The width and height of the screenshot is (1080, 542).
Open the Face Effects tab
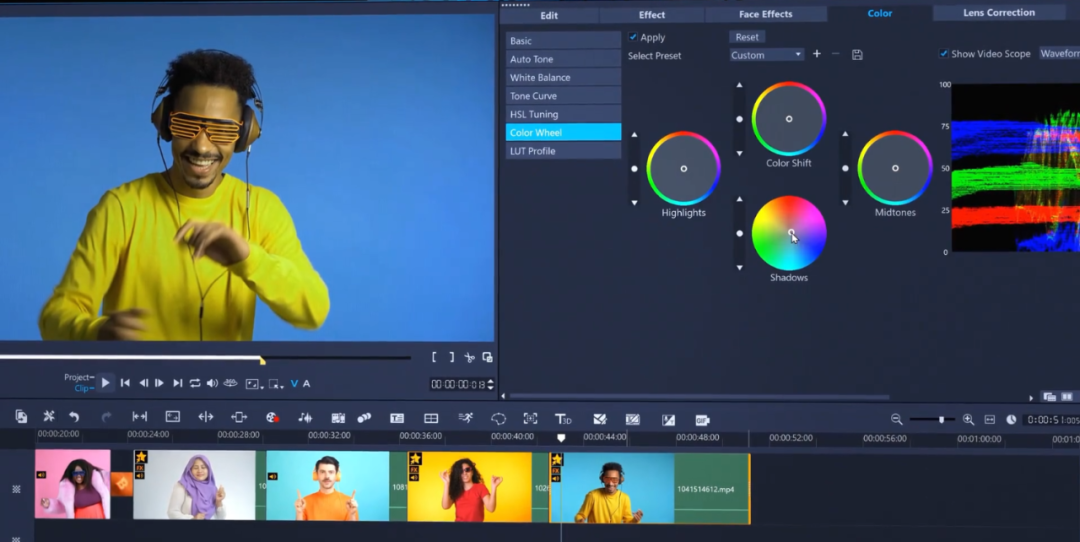pyautogui.click(x=765, y=15)
